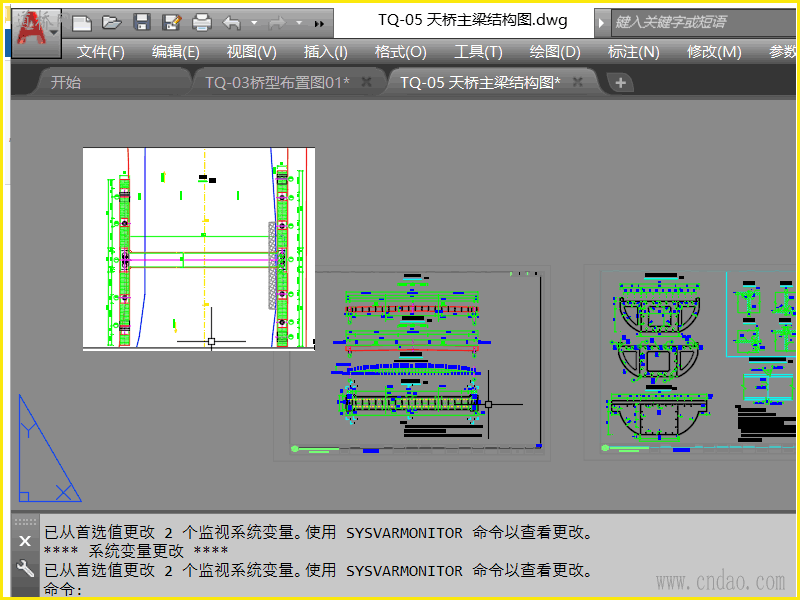
Task: Create a new drawing with New icon
Action: [x=82, y=23]
